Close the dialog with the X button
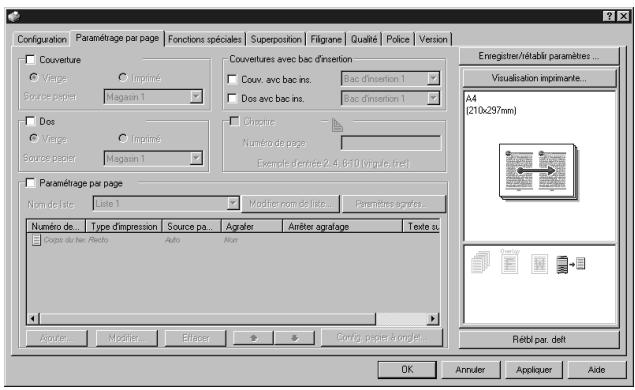Image resolution: width=635 pixels, height=390 pixels. tap(623, 16)
